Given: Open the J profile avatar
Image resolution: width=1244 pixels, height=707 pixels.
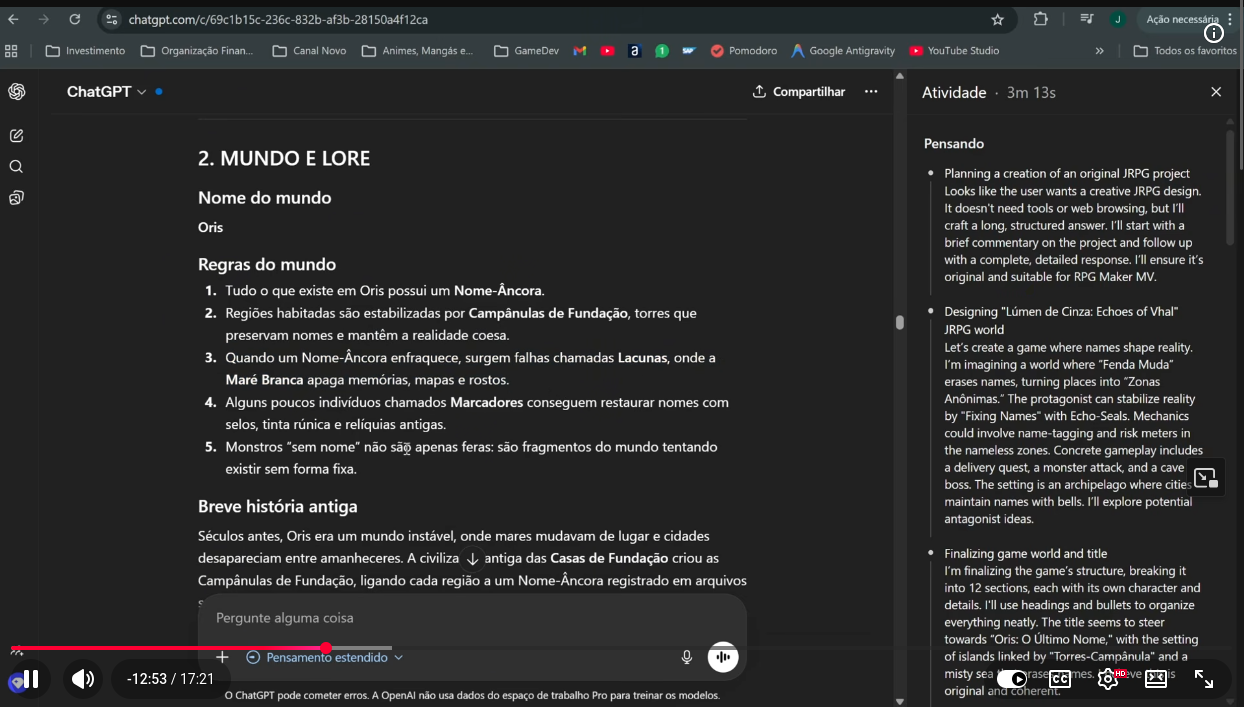Looking at the screenshot, I should (x=1118, y=19).
